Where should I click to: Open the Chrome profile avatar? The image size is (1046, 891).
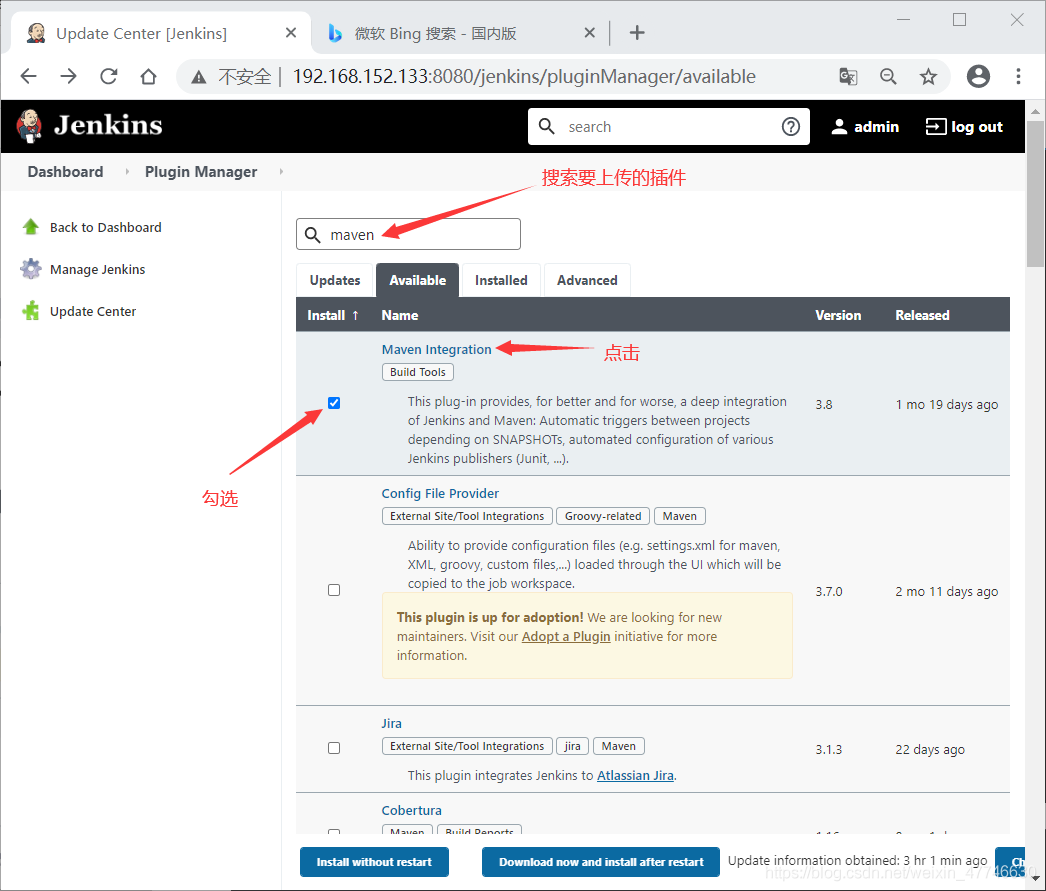tap(978, 76)
